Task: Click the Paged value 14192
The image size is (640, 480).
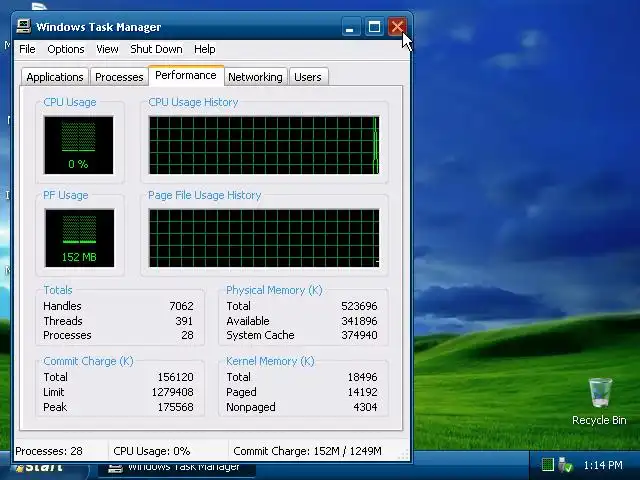Action: pyautogui.click(x=362, y=392)
